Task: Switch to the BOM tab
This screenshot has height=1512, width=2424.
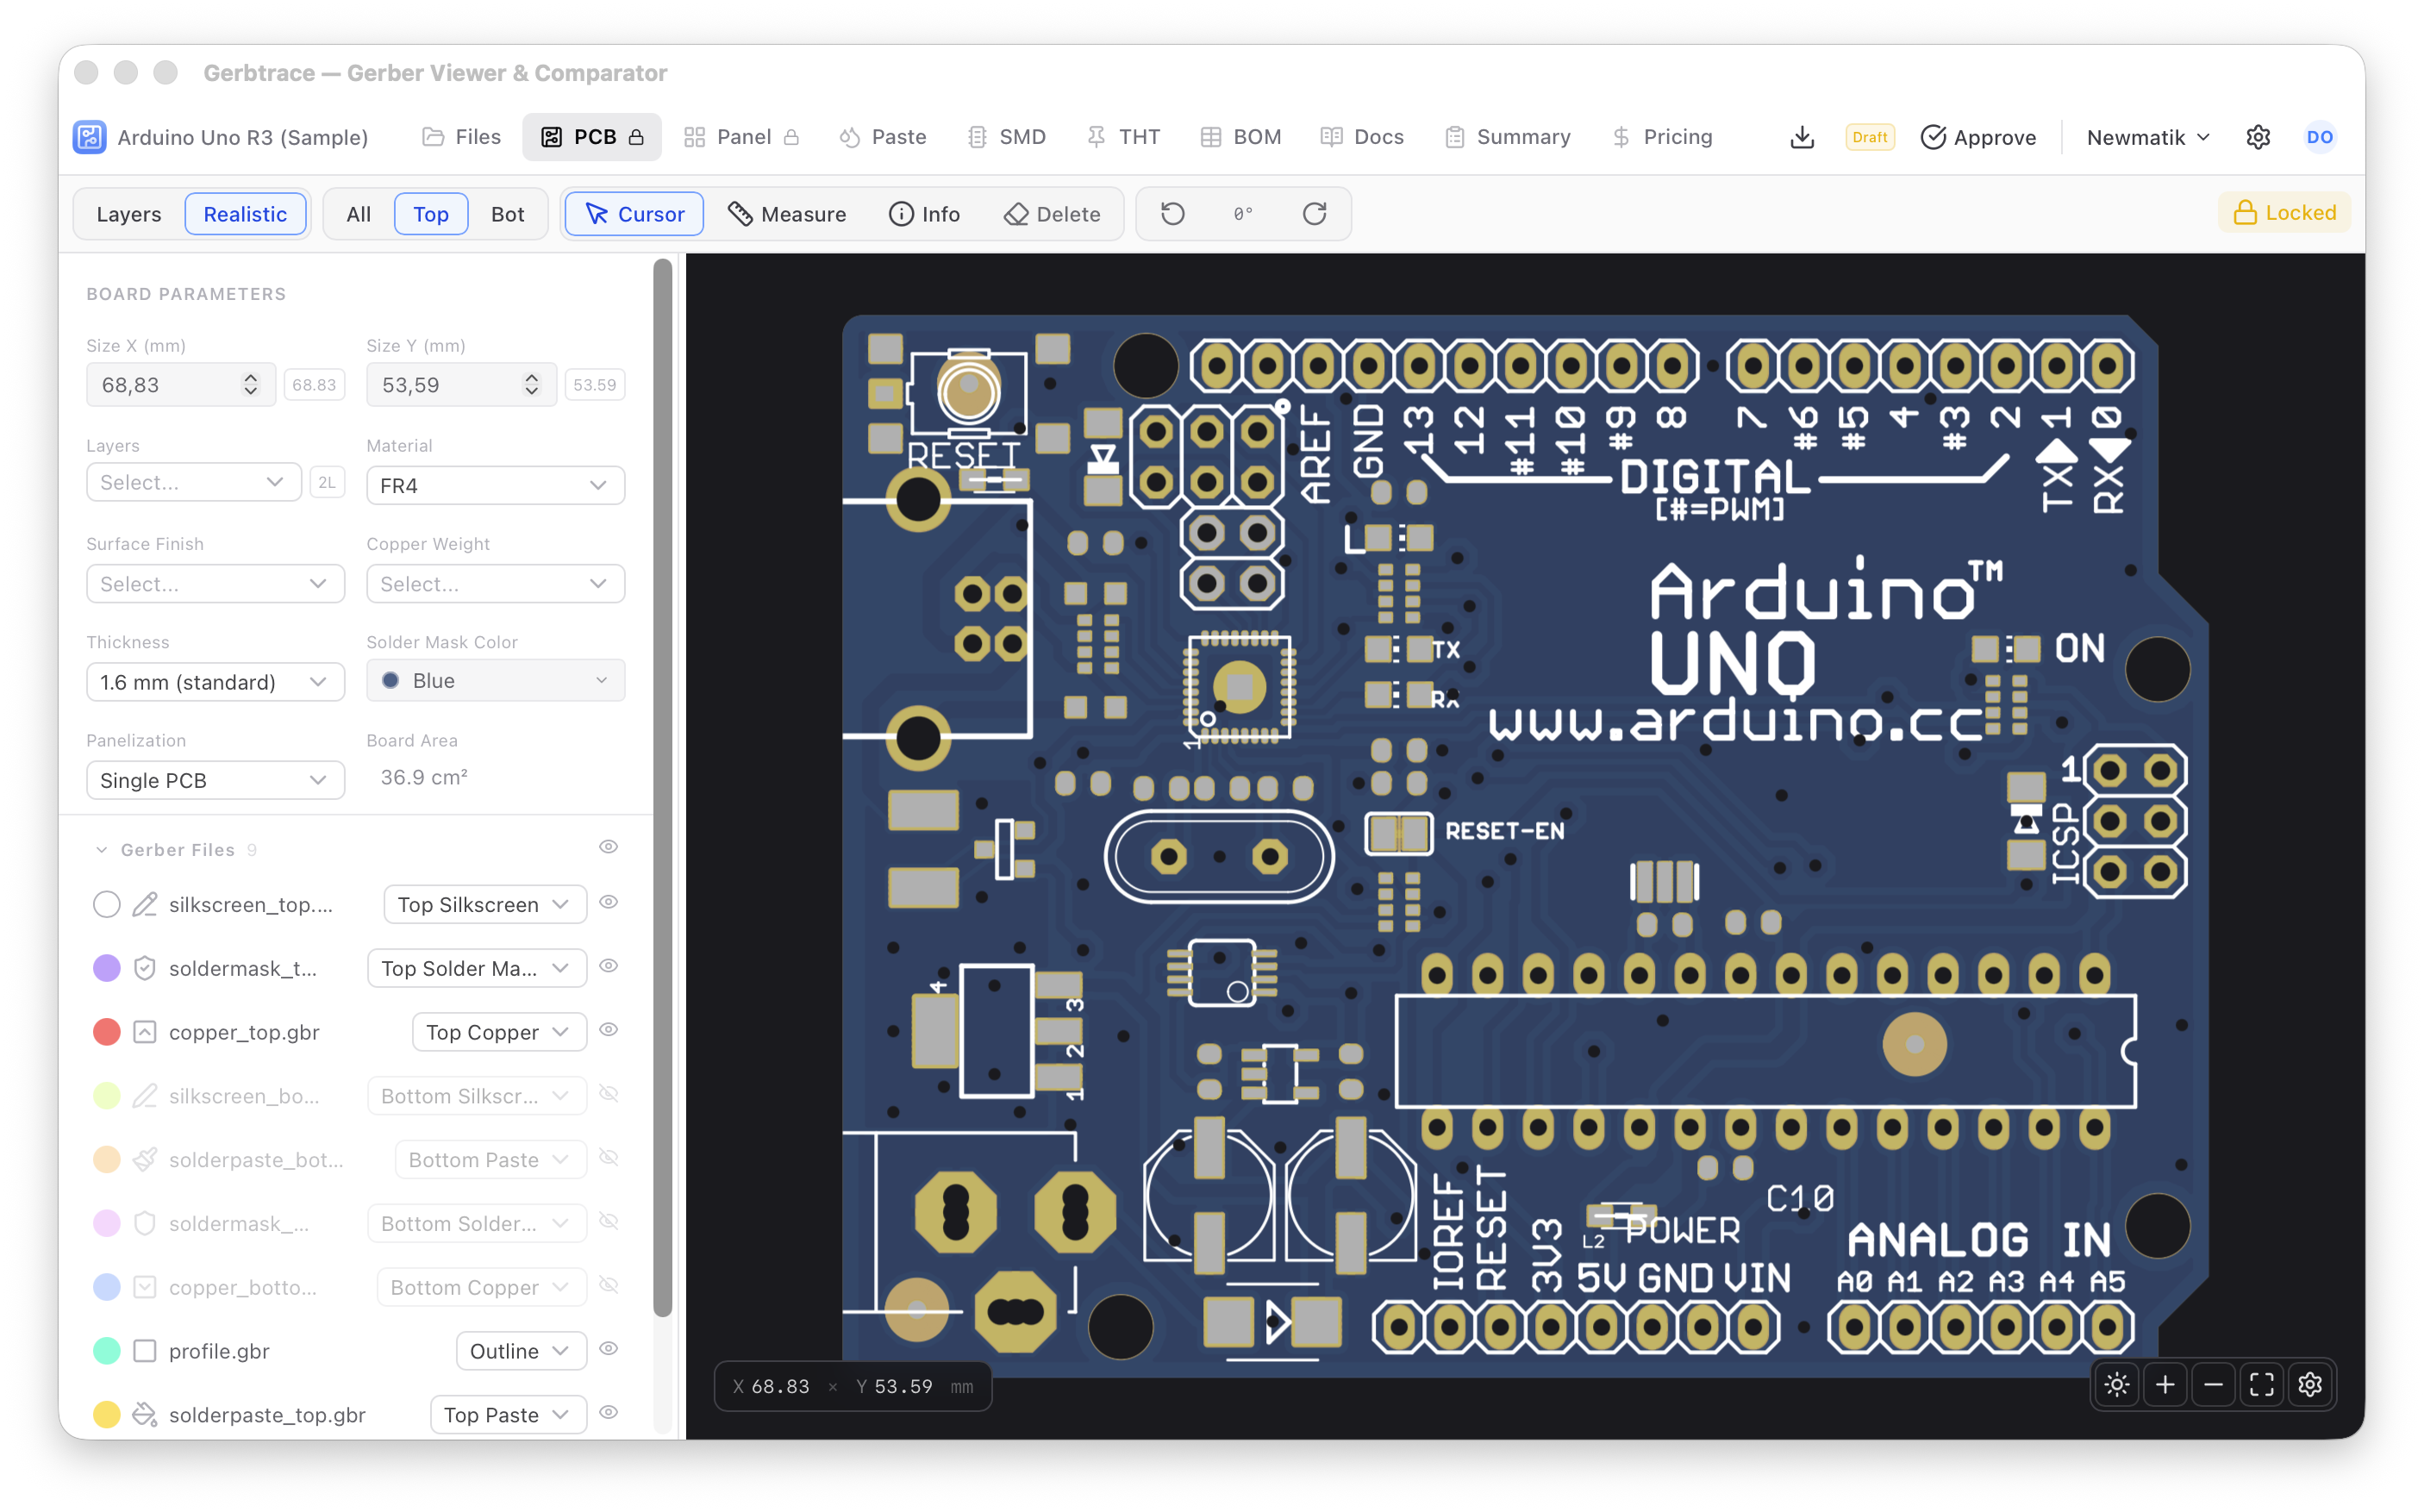Action: pos(1241,137)
